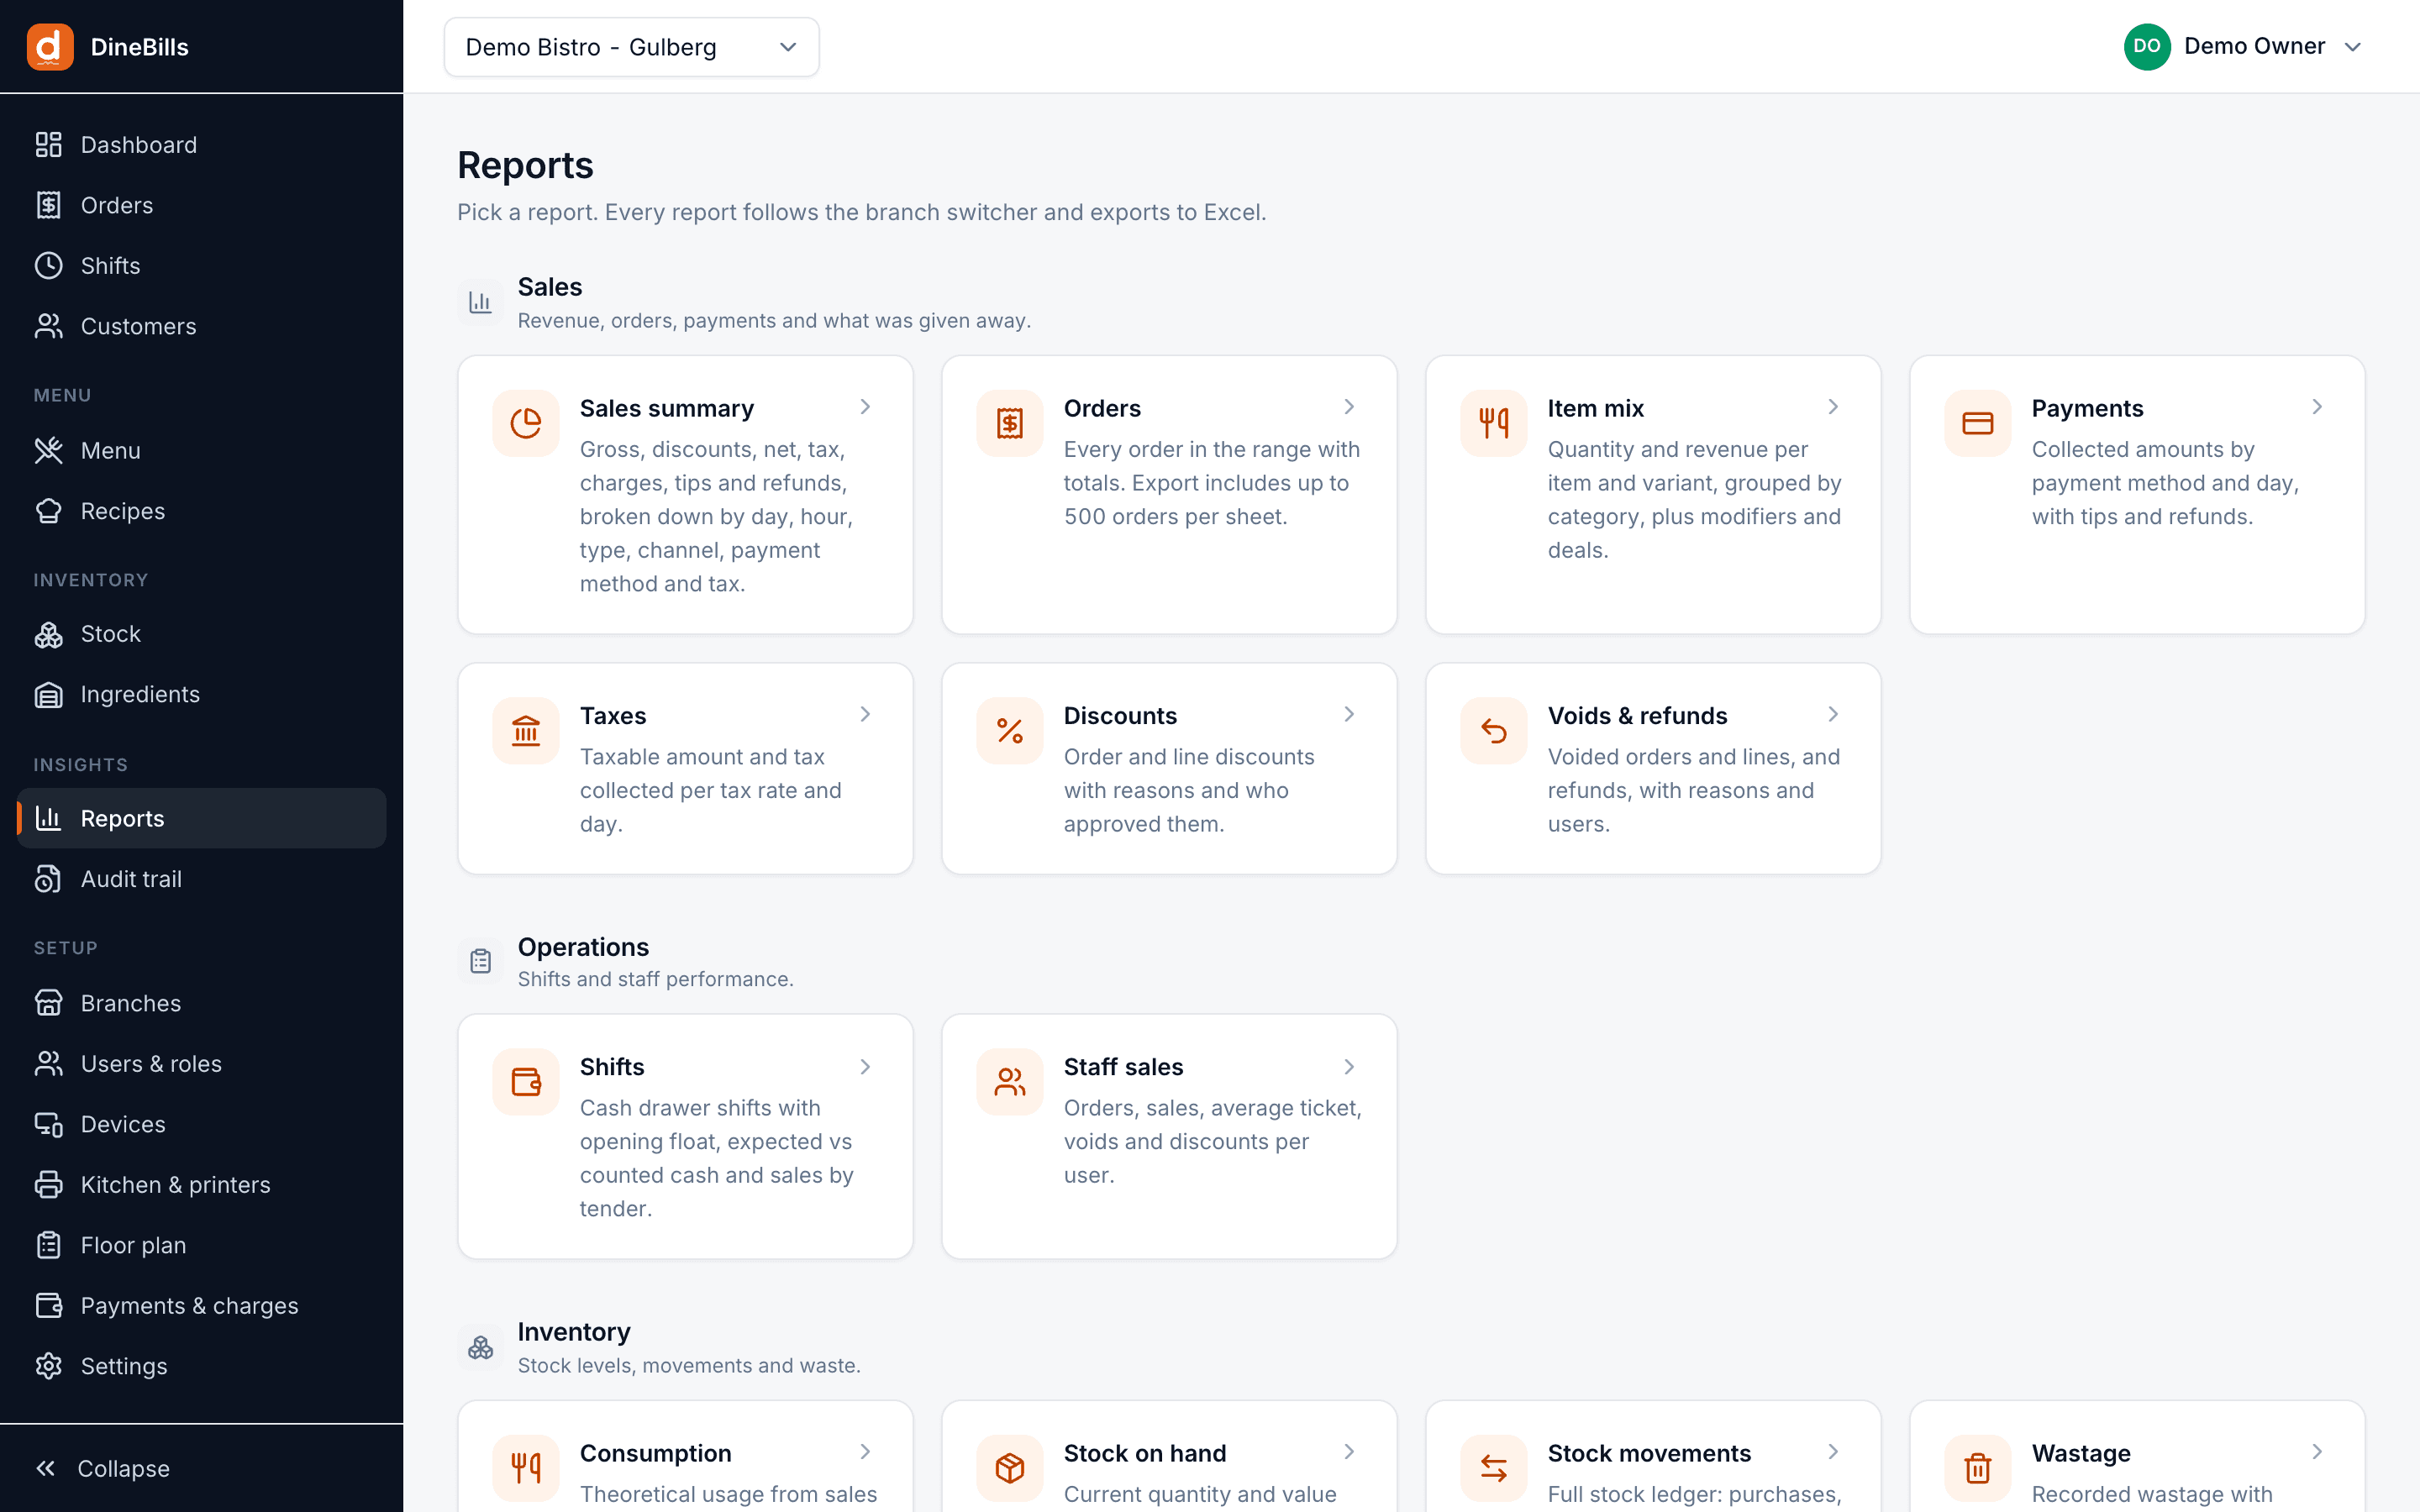Click the Stock movements arrows icon
This screenshot has height=1512, width=2420.
click(x=1494, y=1468)
